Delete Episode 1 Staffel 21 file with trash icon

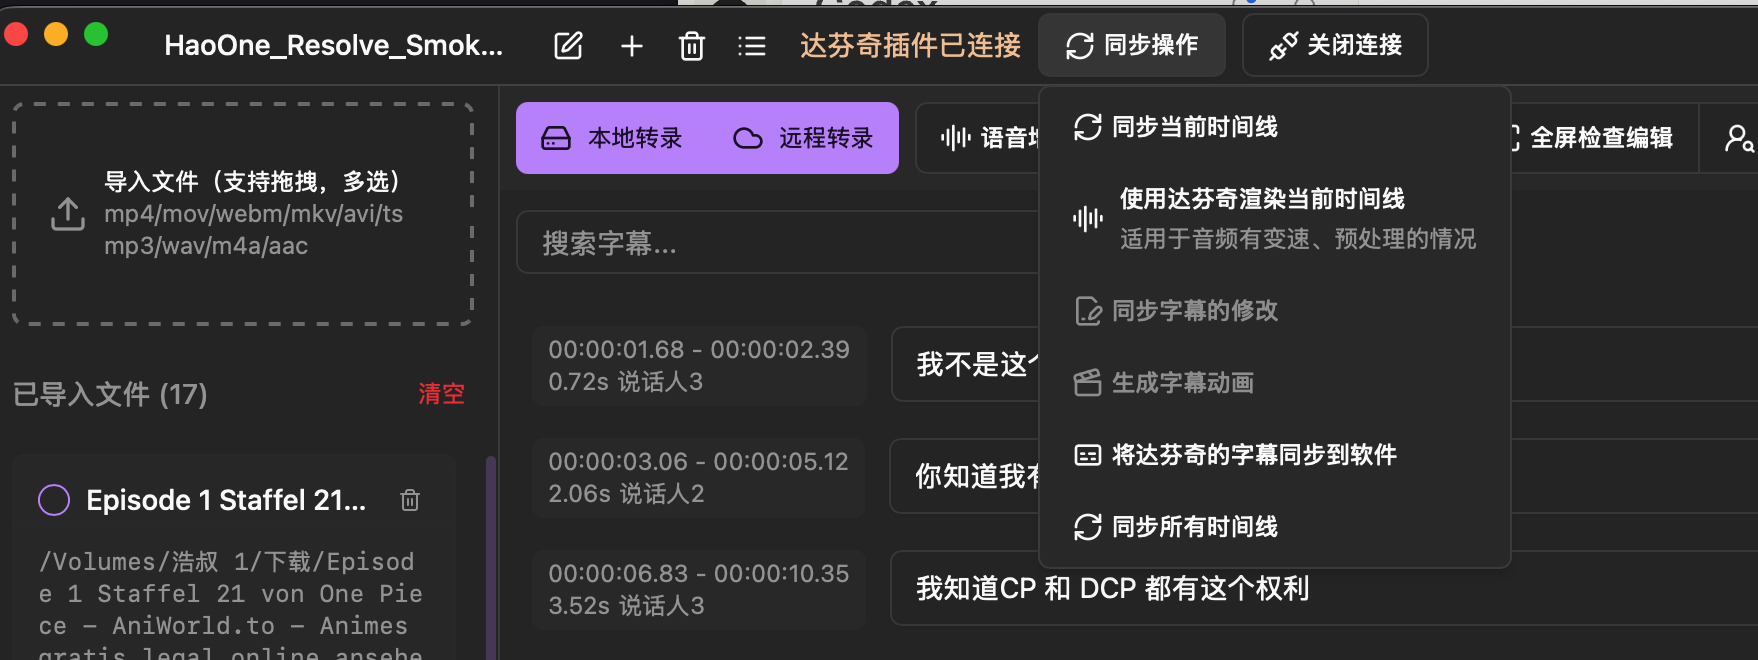pyautogui.click(x=410, y=500)
